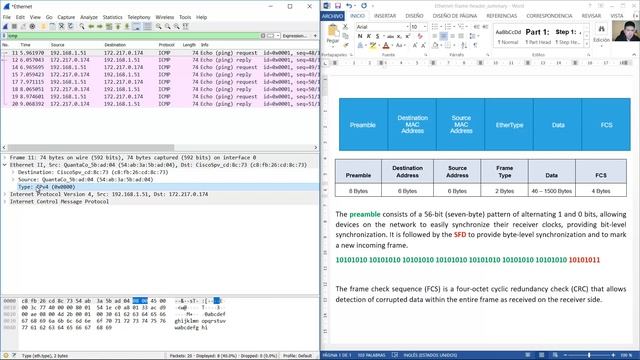Click ARCHIVO button in Word
This screenshot has height=360, width=640.
click(x=332, y=16)
